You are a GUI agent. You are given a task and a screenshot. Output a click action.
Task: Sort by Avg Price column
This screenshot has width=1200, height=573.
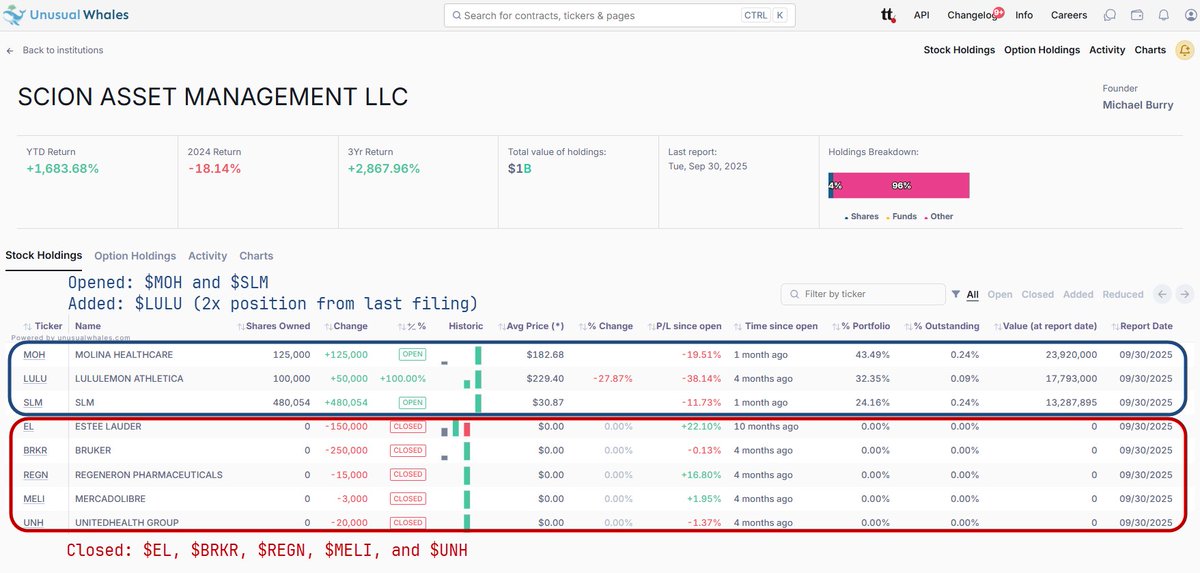tap(531, 326)
